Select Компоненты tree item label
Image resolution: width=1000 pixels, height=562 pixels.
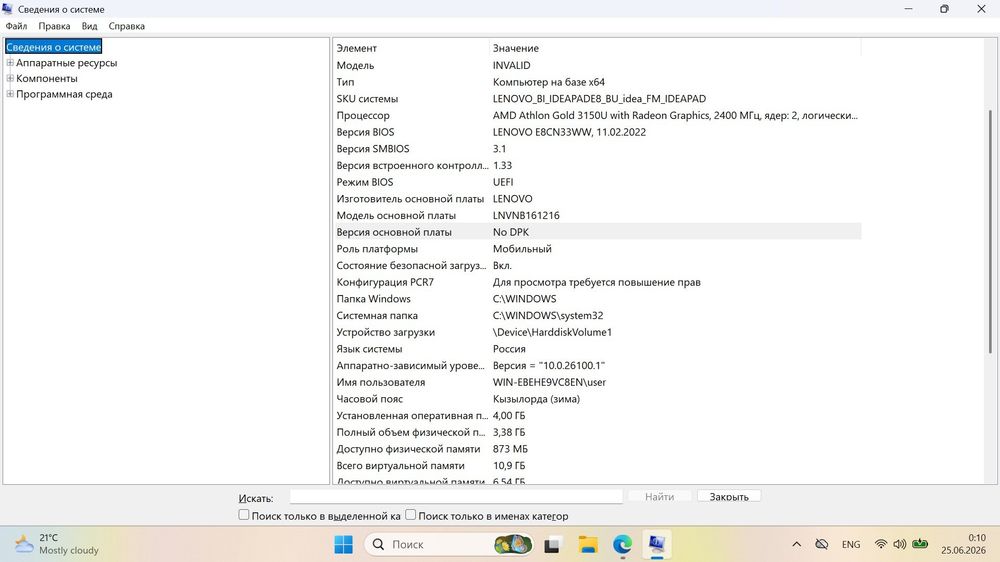coord(47,78)
